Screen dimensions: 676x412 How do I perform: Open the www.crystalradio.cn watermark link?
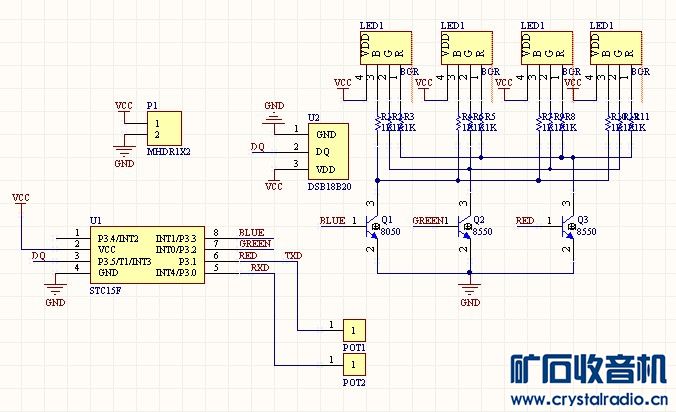pos(589,400)
